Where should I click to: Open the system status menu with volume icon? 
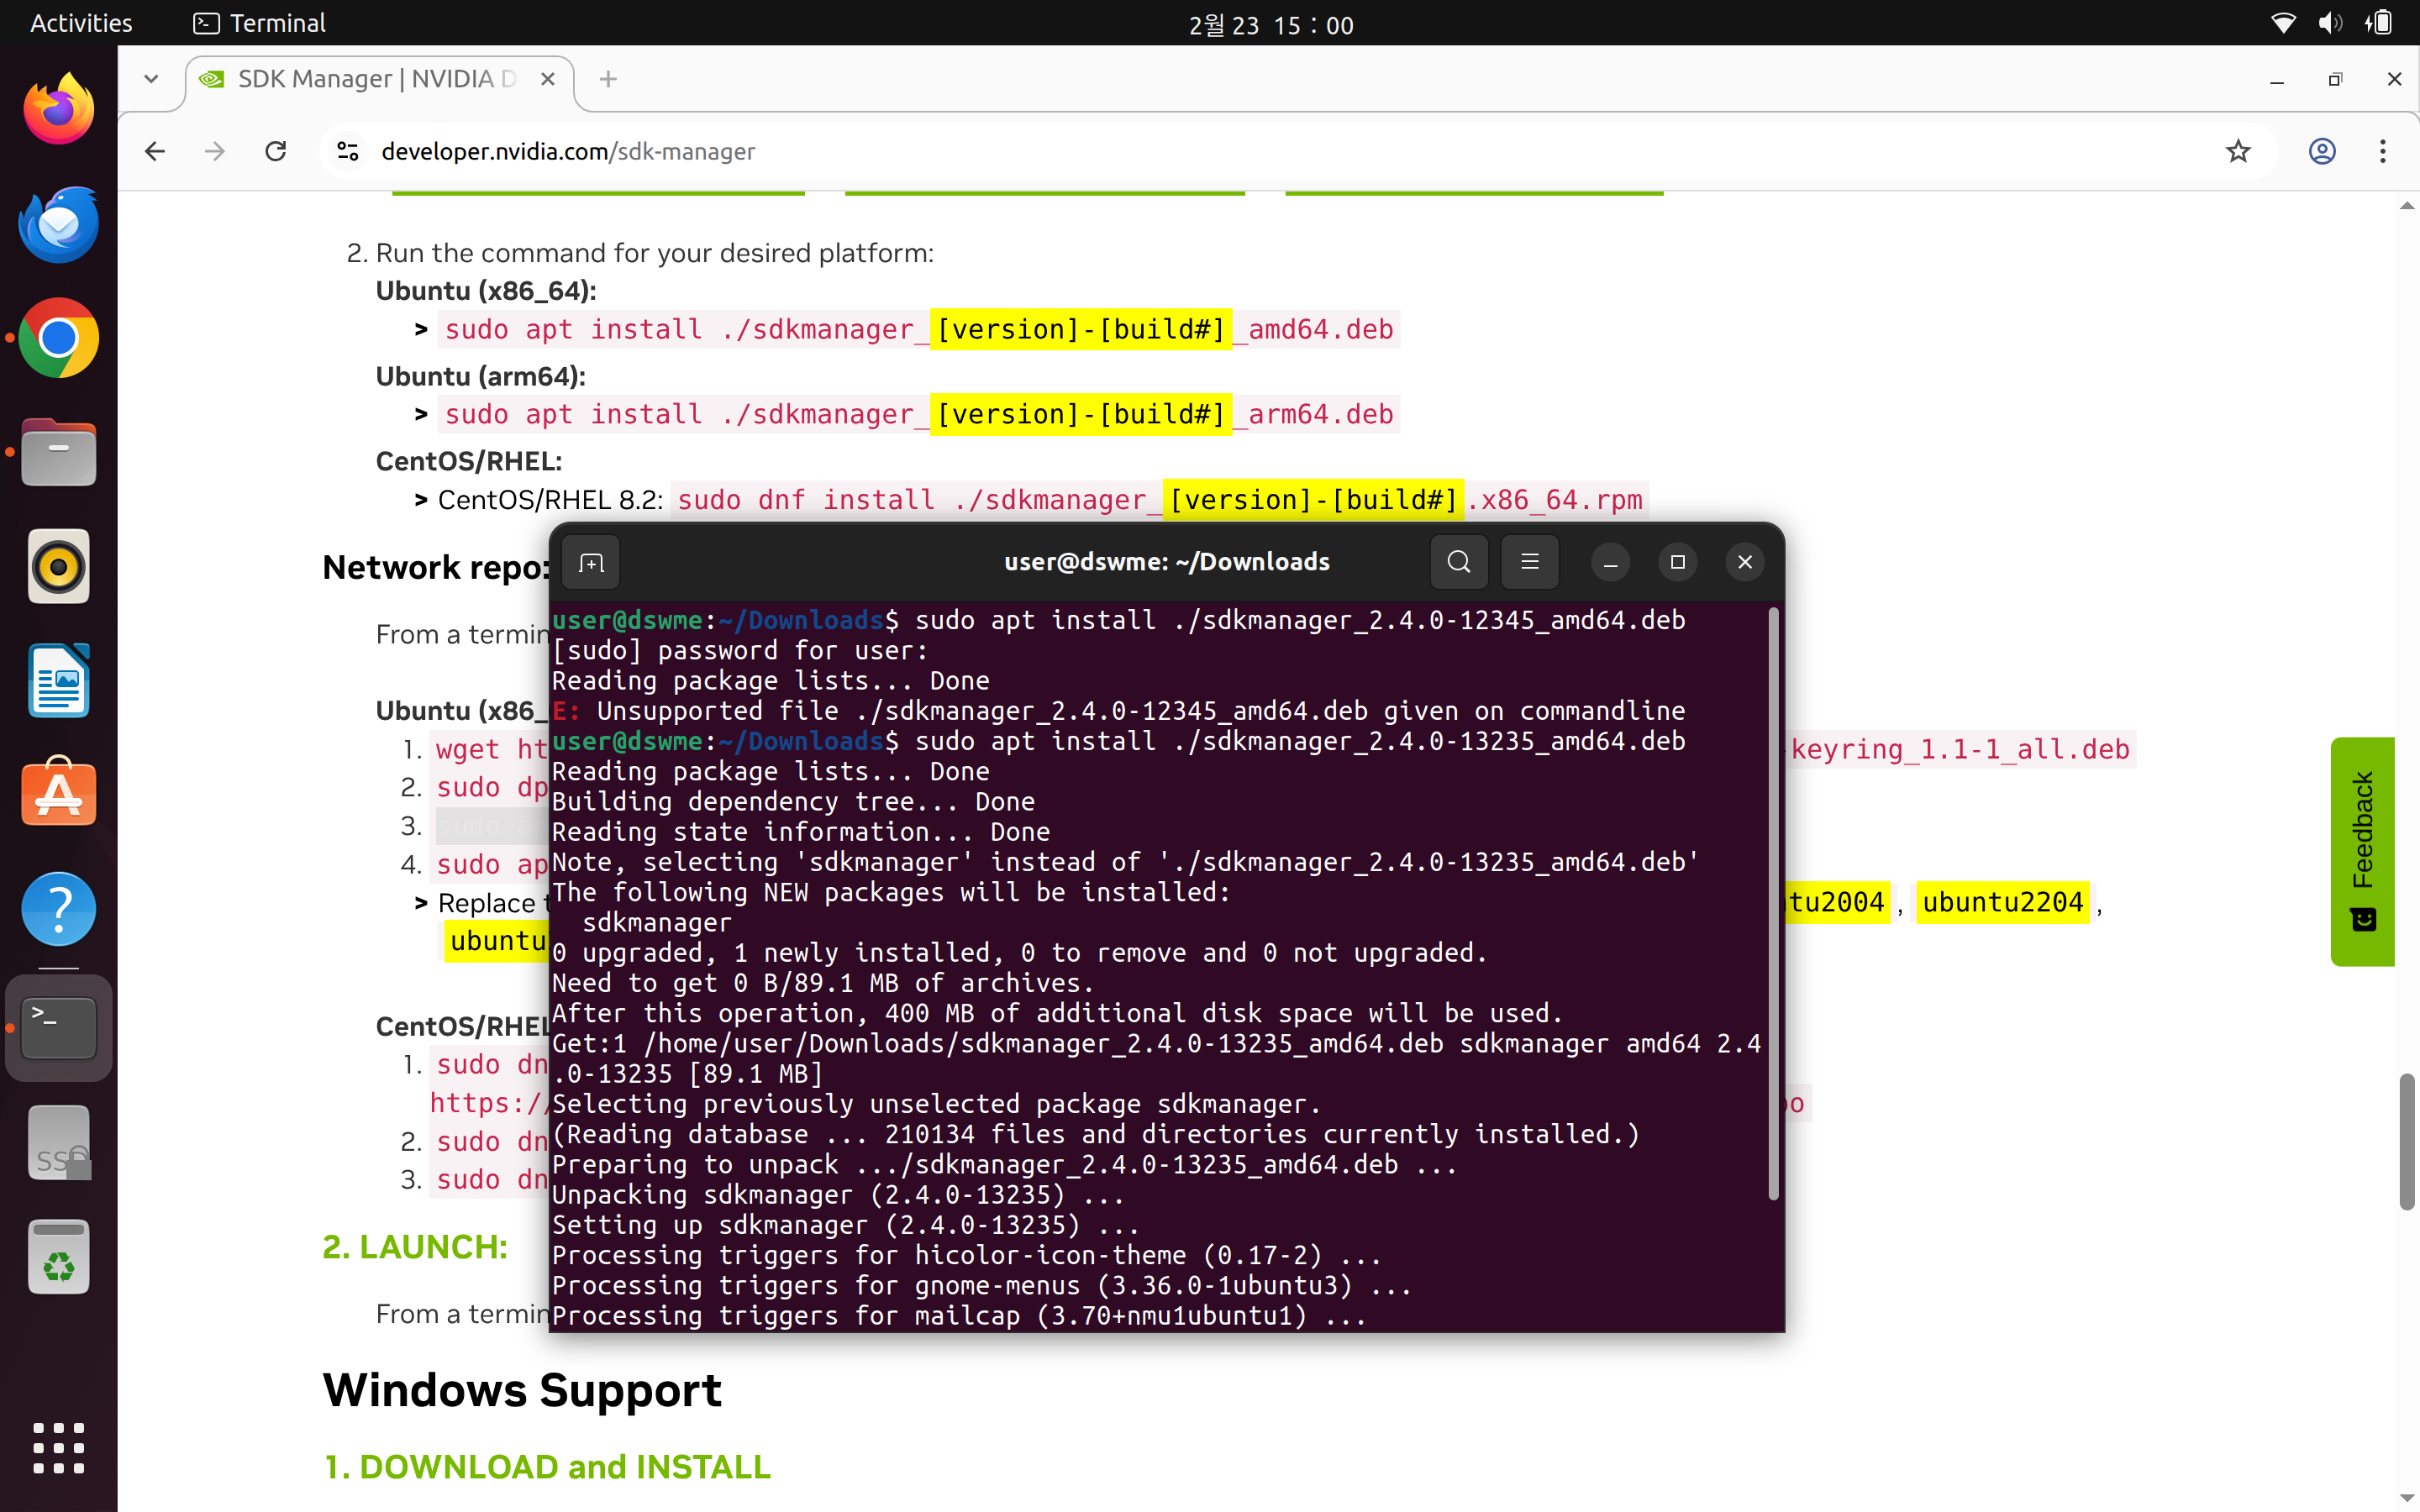pos(2329,23)
